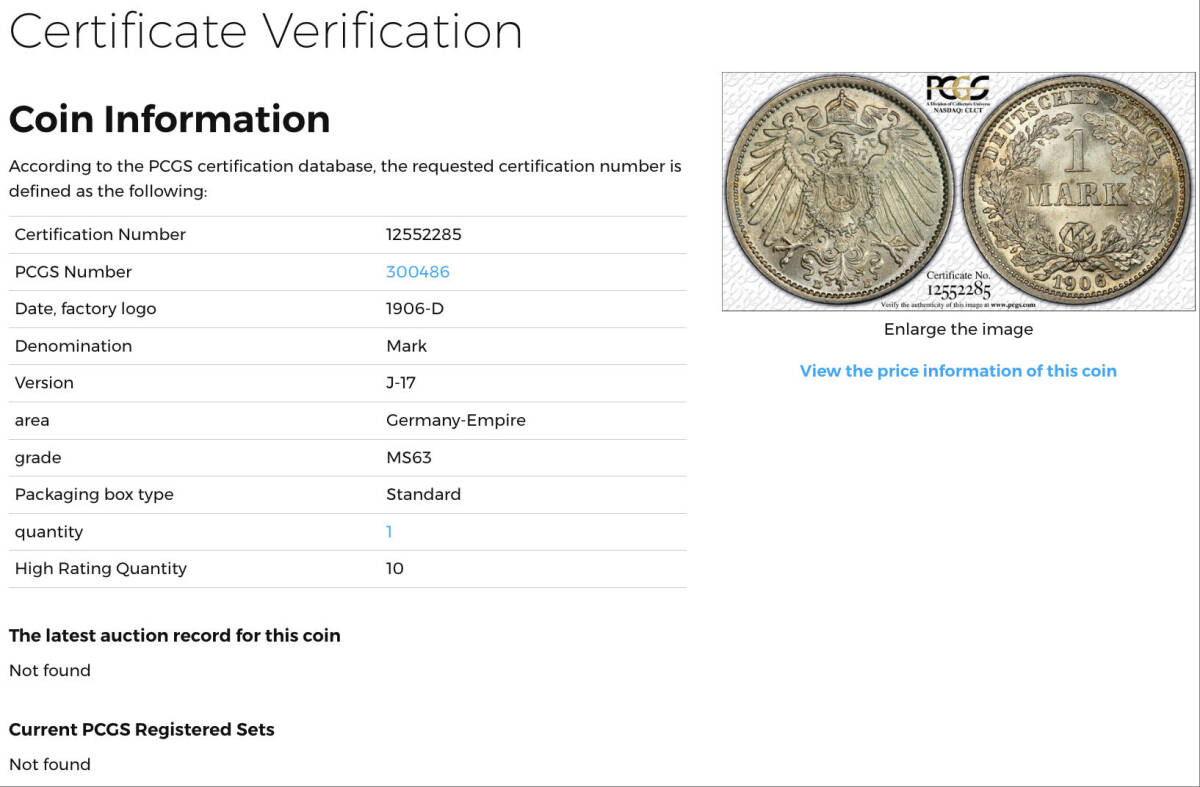1200x787 pixels.
Task: Open the coin slab photo thumbnail
Action: (x=957, y=192)
